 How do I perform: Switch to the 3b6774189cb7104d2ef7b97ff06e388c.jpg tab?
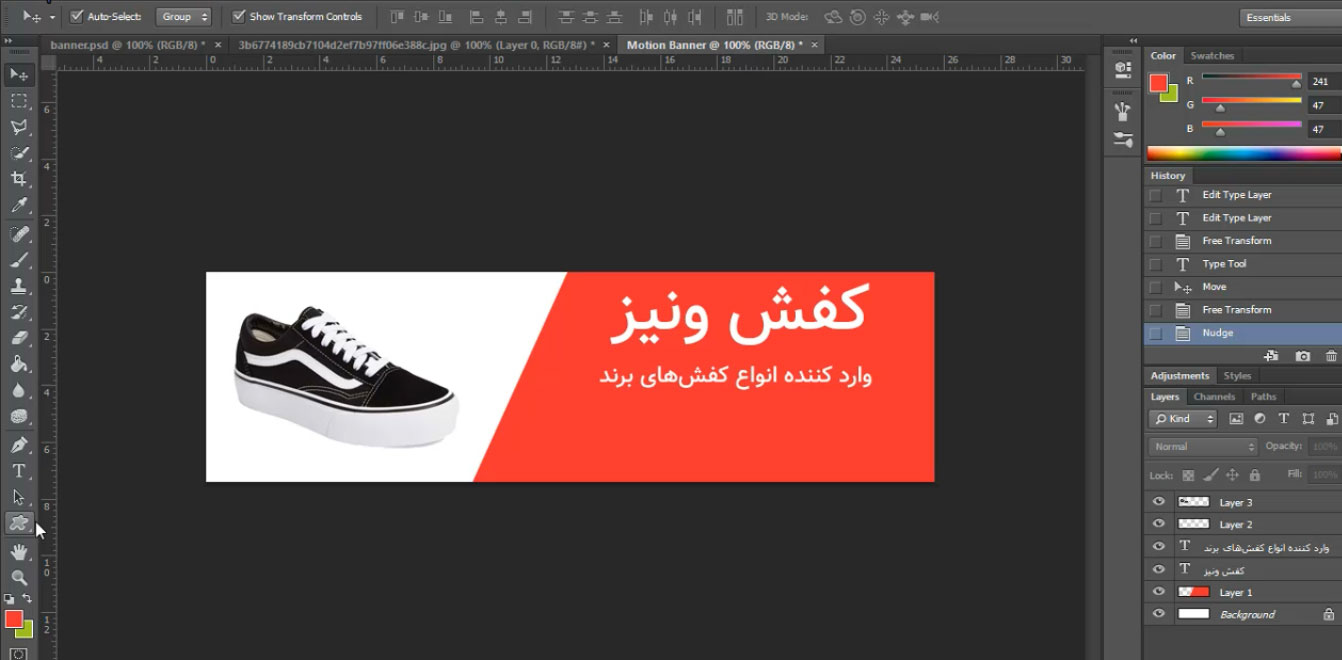point(415,45)
